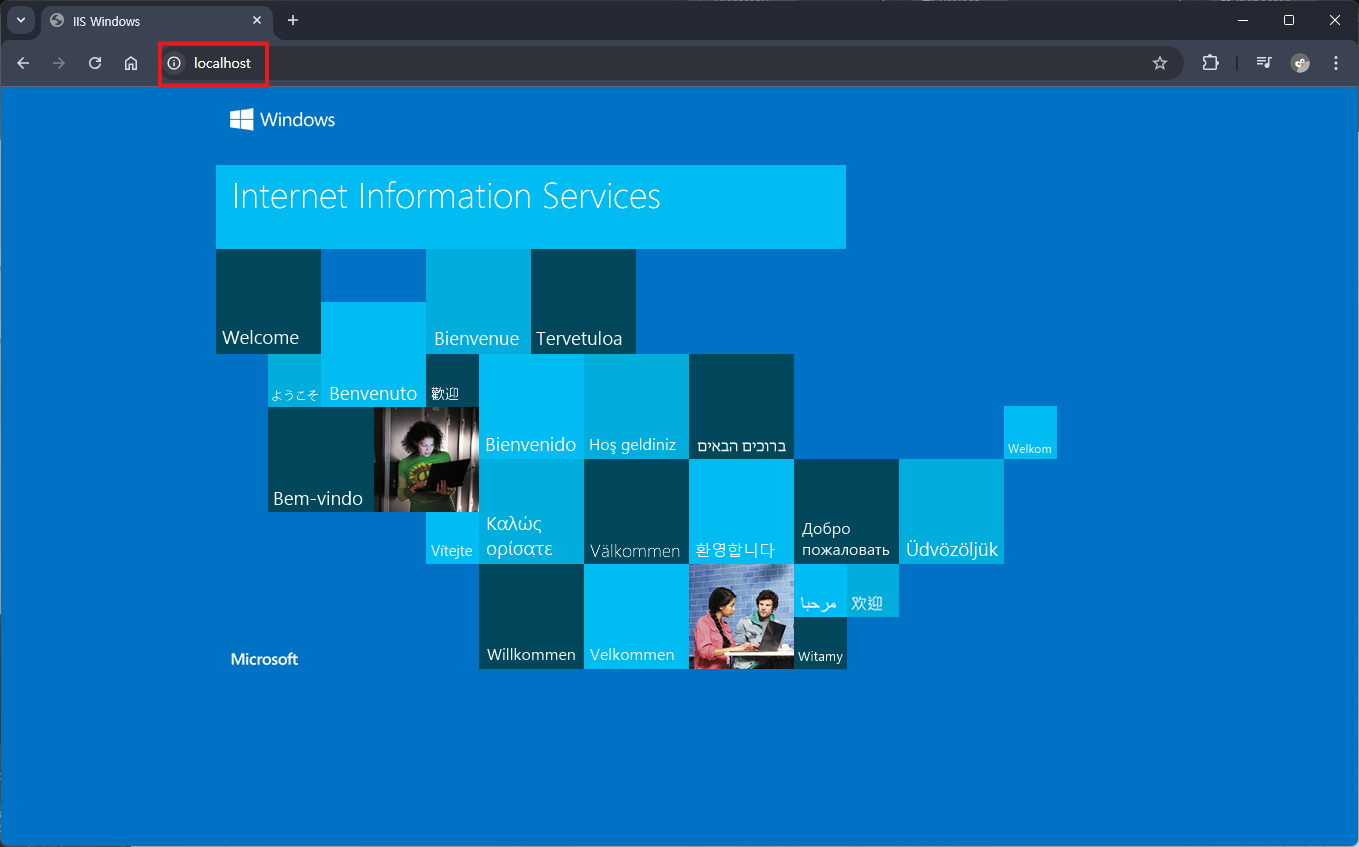1359x847 pixels.
Task: Click the 환영합니다 tile
Action: [x=741, y=511]
